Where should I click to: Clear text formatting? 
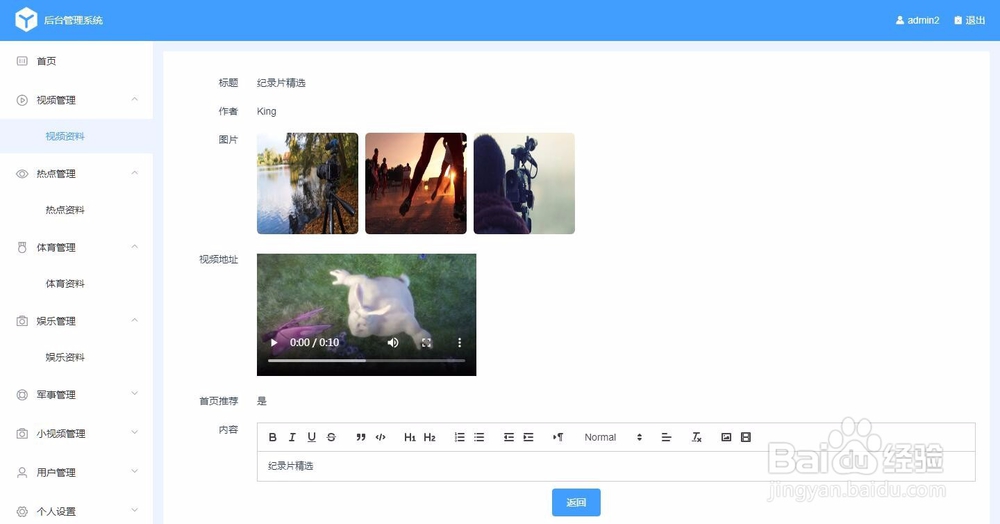[696, 437]
